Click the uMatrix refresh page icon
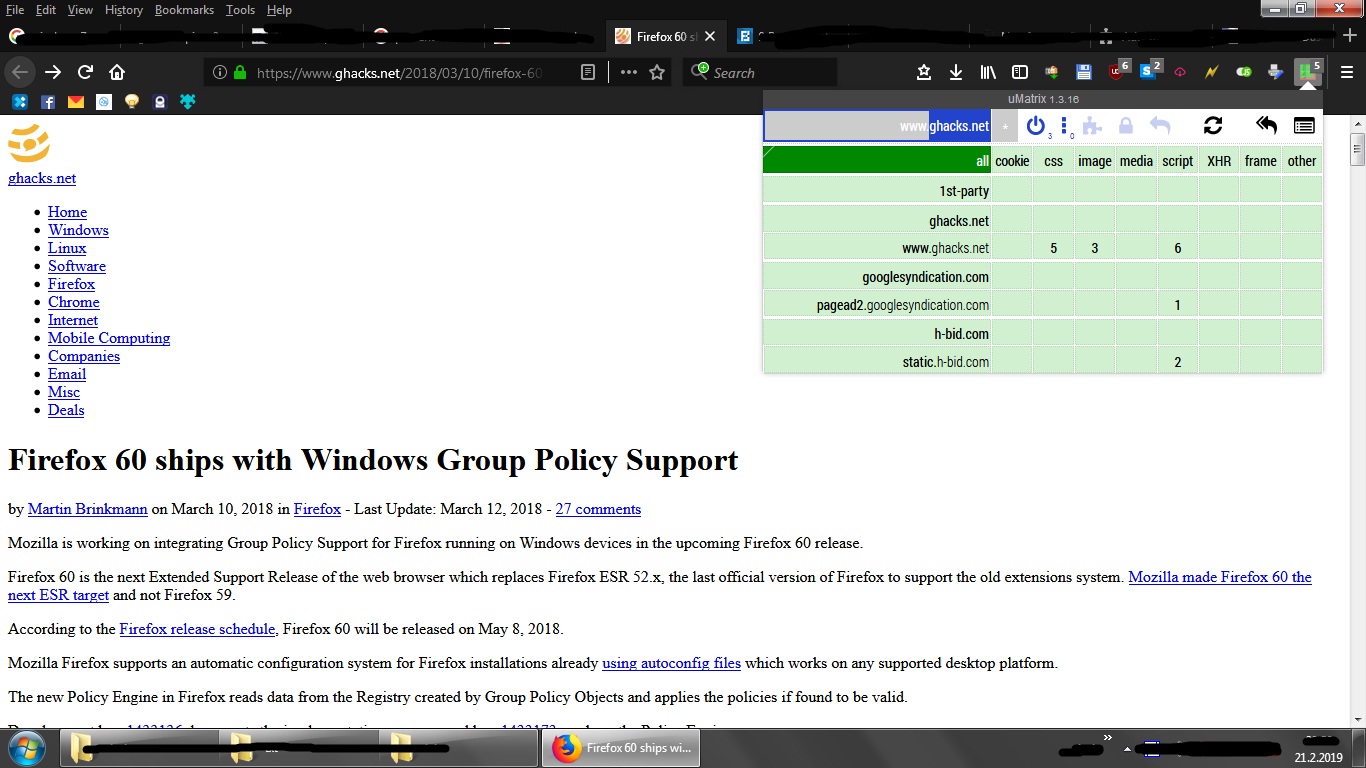This screenshot has width=1366, height=768. tap(1213, 125)
